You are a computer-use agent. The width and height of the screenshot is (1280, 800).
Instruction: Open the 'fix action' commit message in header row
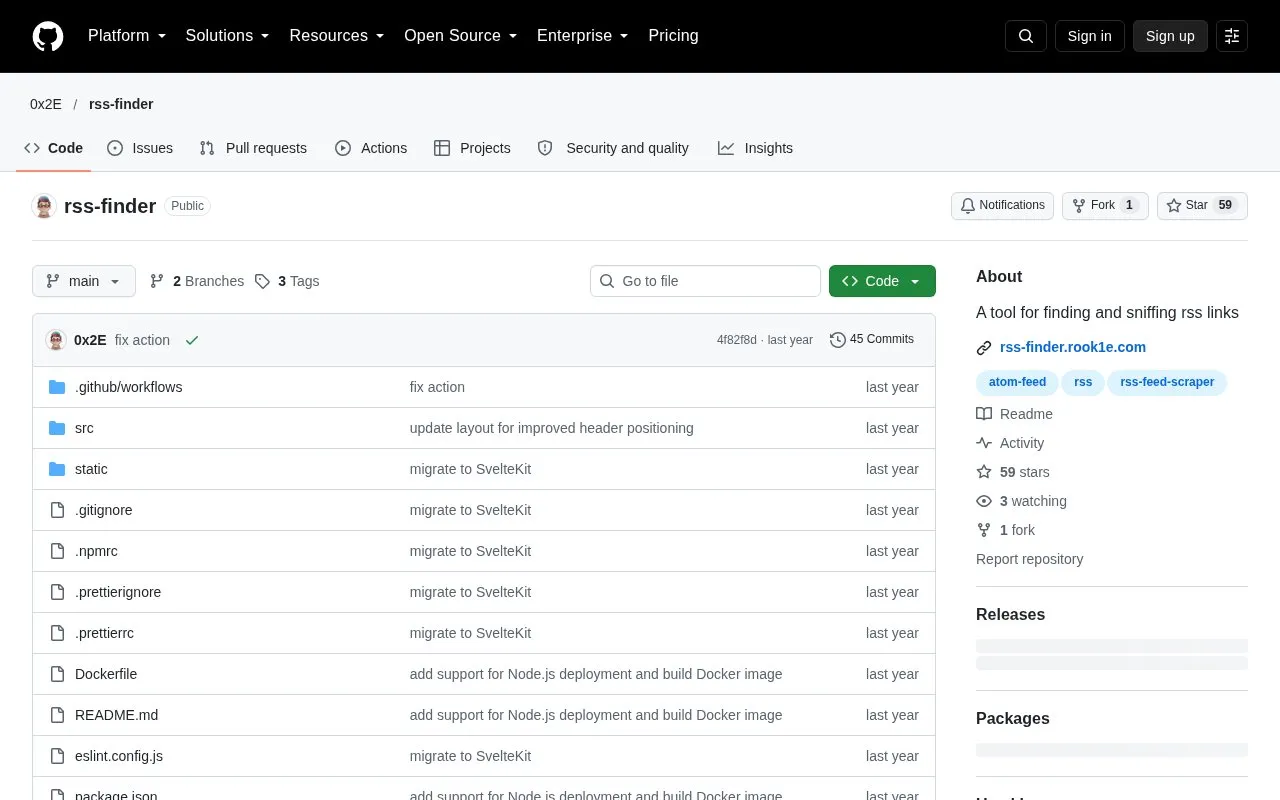click(x=142, y=340)
